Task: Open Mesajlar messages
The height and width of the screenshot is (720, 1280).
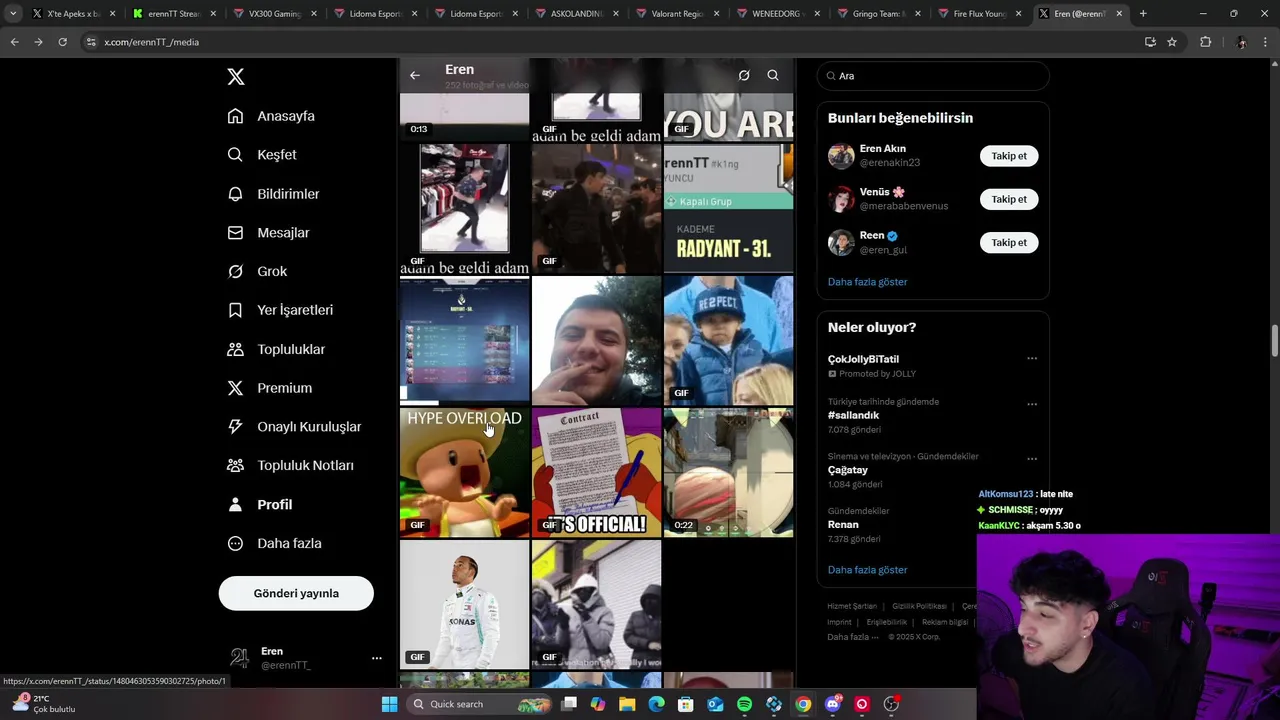Action: pyautogui.click(x=268, y=233)
